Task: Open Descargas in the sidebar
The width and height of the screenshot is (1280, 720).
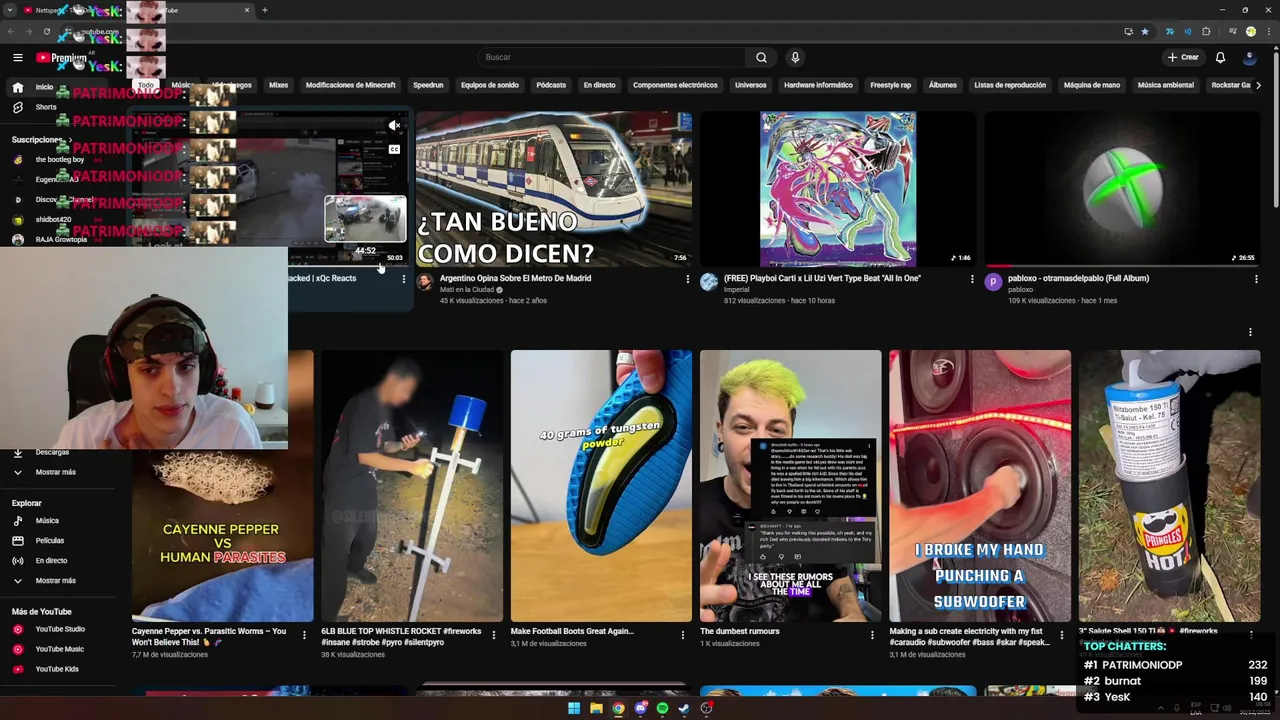Action: click(52, 452)
